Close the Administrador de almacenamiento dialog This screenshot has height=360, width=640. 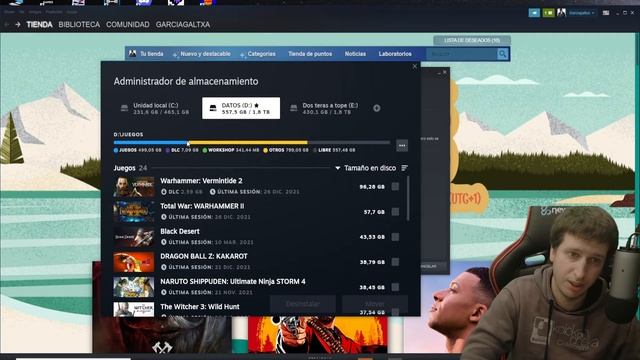(415, 66)
